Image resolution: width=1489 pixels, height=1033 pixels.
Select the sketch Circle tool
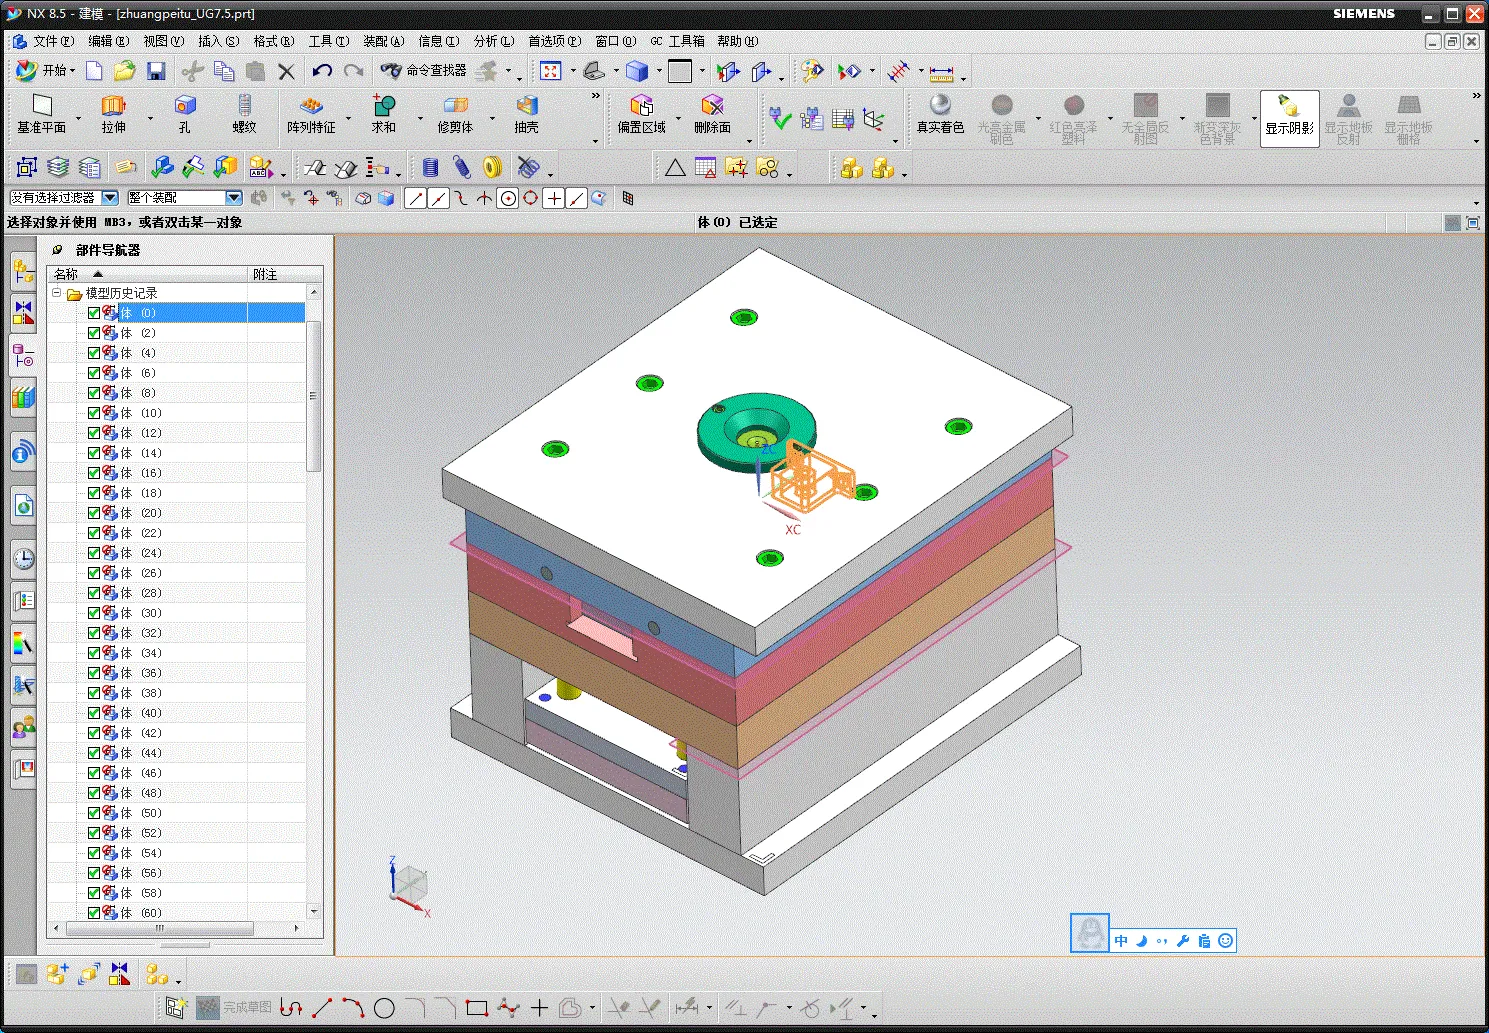(384, 1008)
